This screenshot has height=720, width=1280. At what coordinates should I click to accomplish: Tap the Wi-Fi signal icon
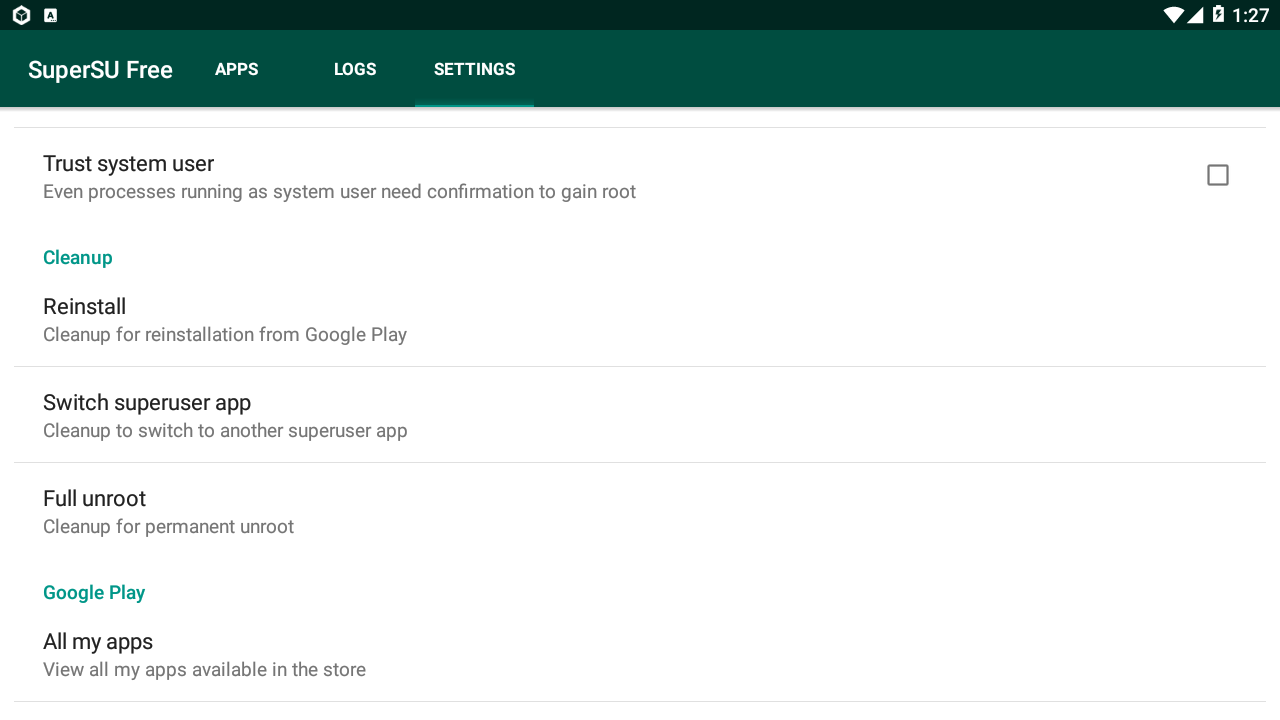click(1173, 15)
